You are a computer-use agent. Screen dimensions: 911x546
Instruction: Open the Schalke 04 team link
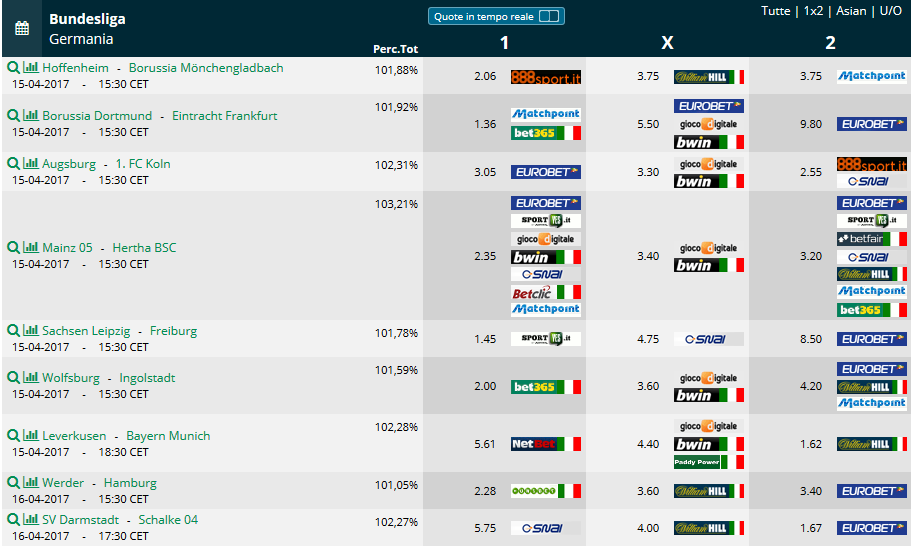[168, 520]
